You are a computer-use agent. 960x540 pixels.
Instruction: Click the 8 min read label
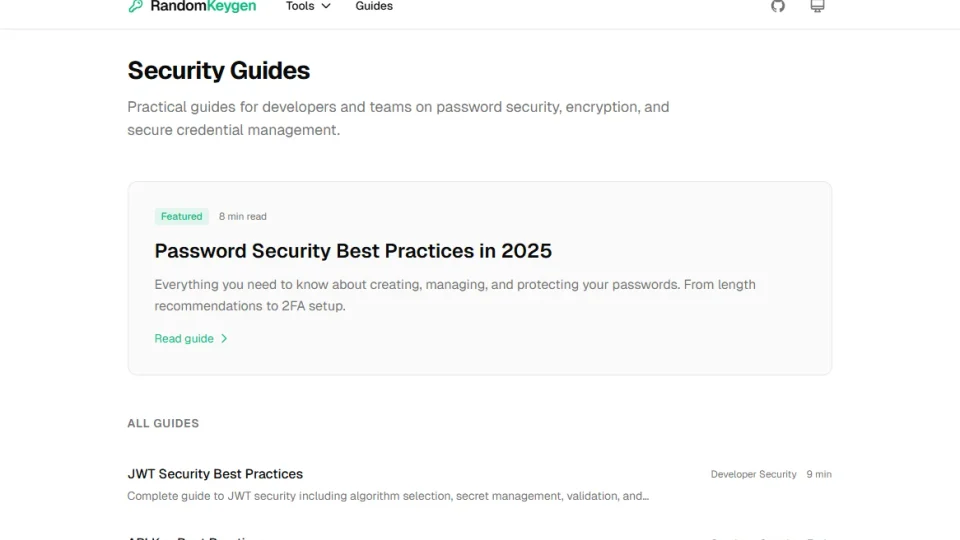coord(243,216)
